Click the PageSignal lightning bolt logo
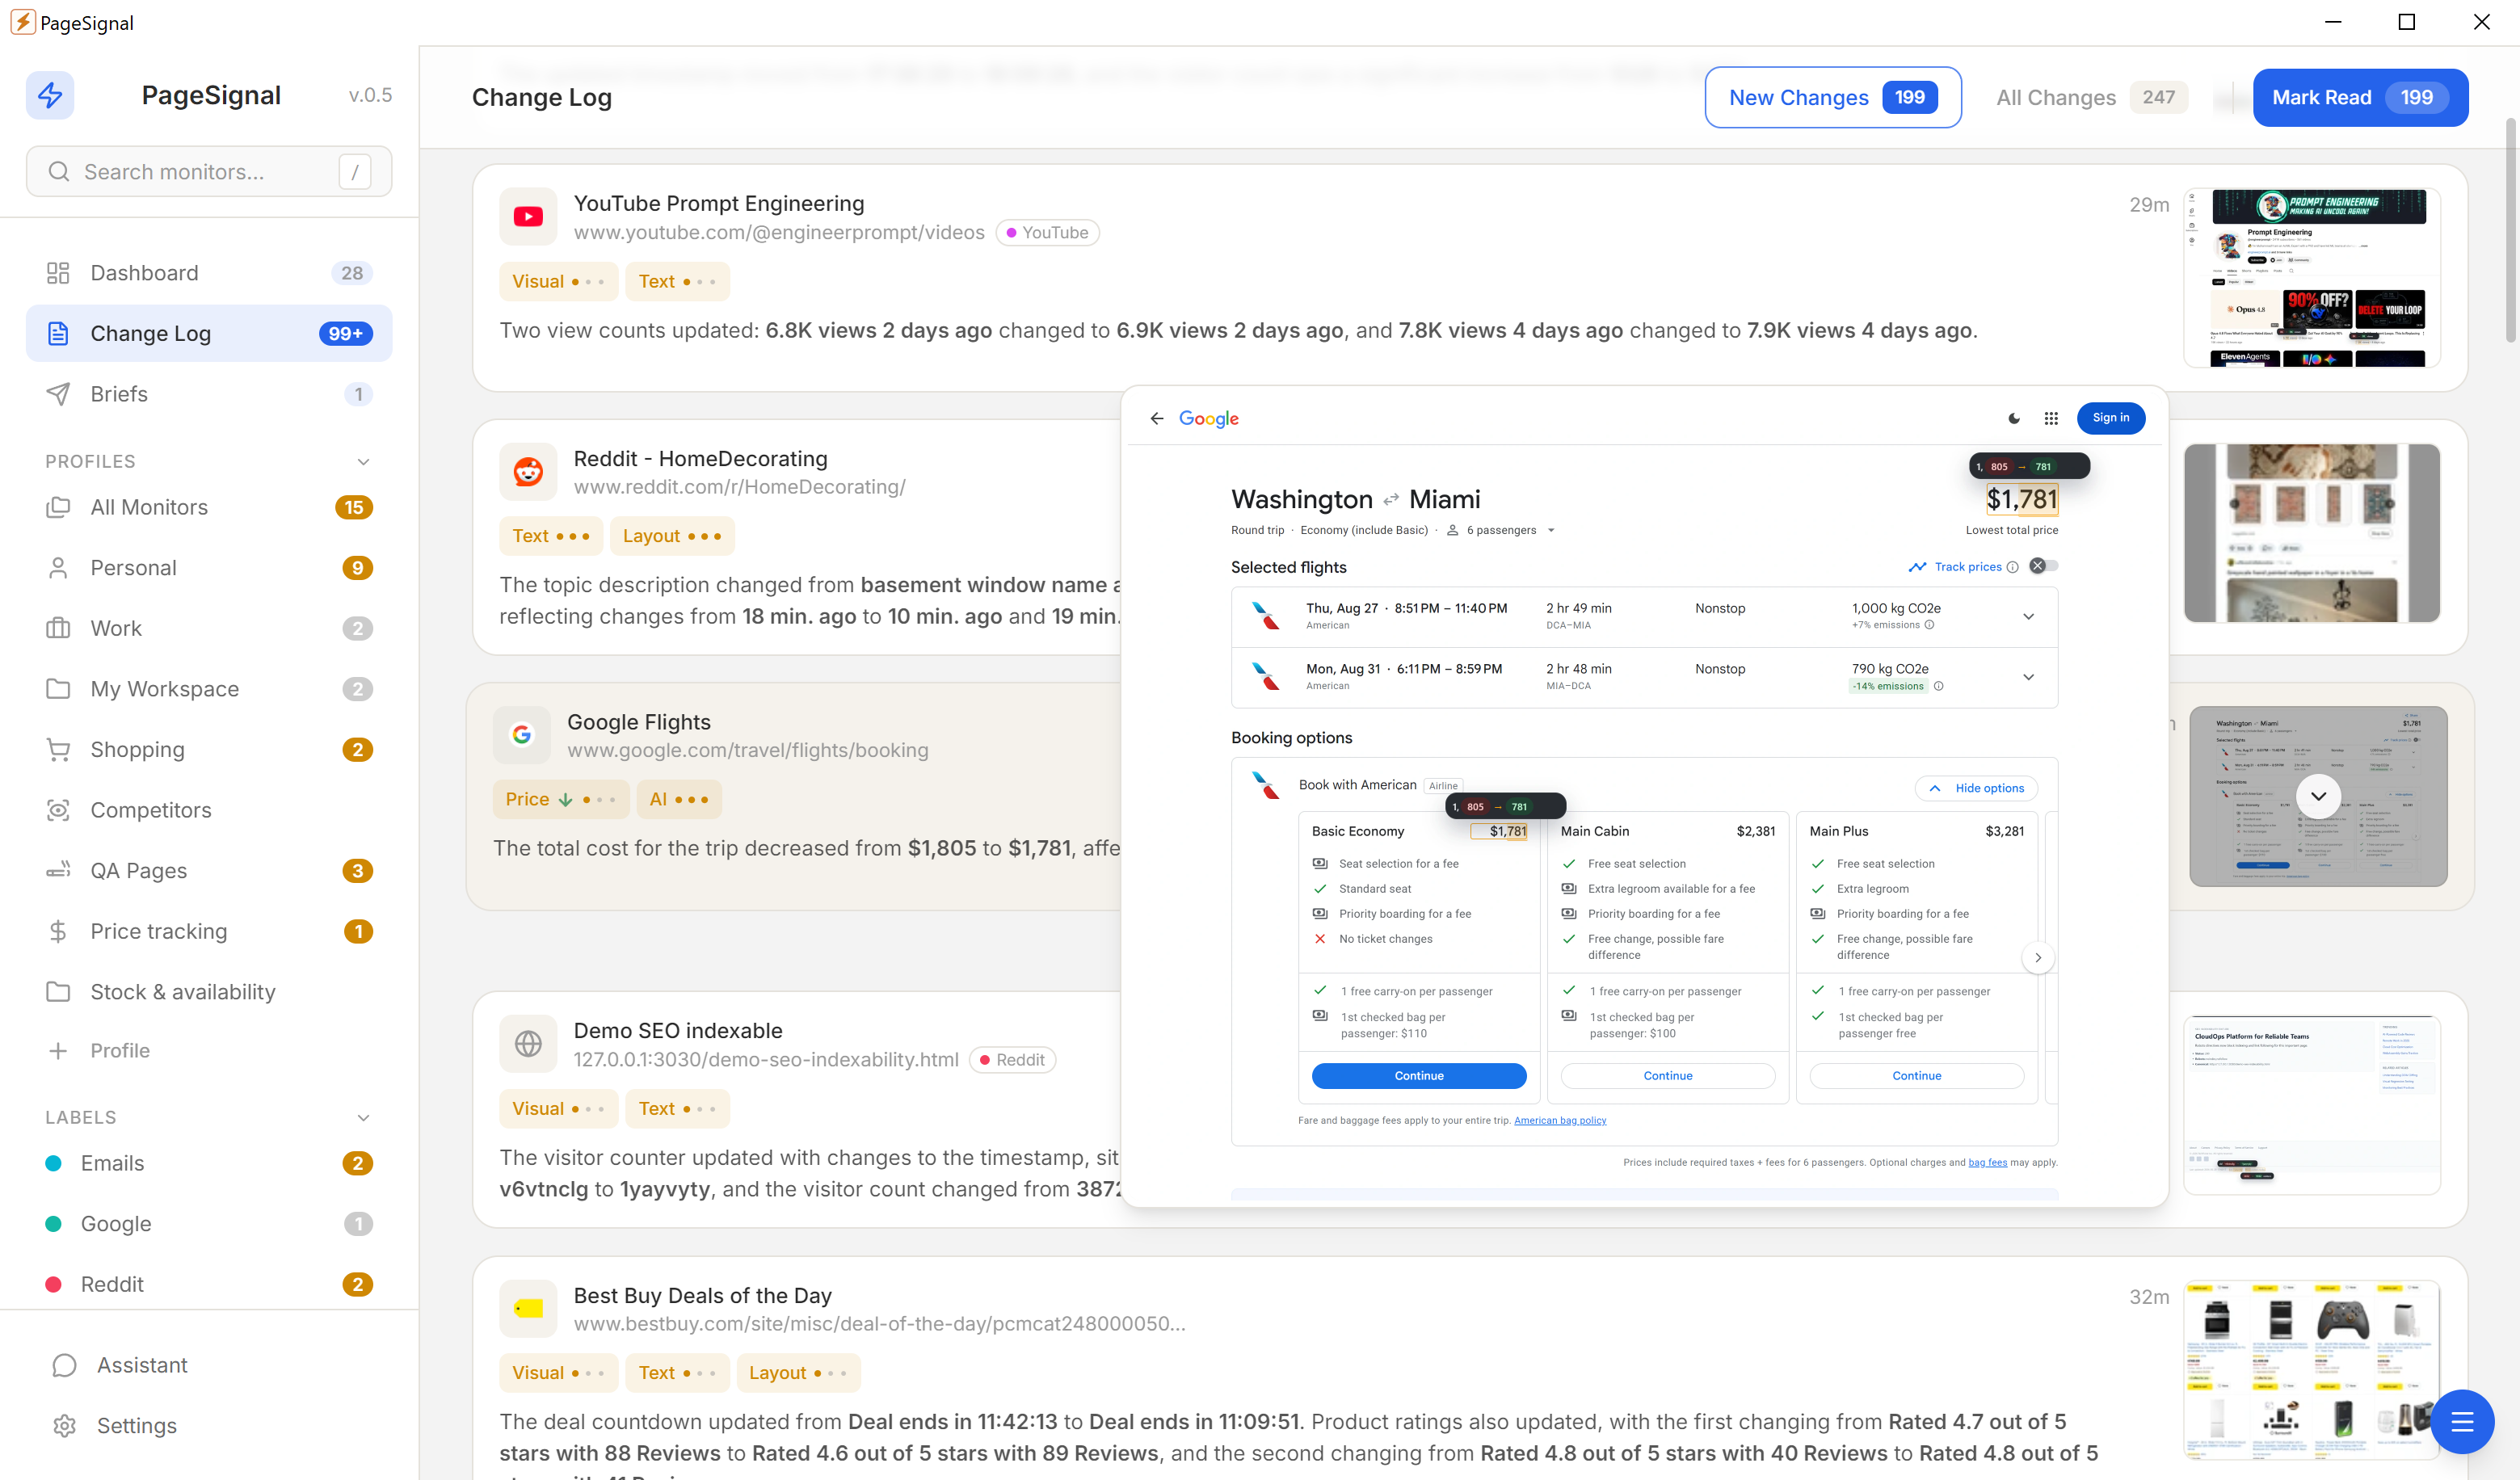The width and height of the screenshot is (2520, 1480). coord(50,95)
